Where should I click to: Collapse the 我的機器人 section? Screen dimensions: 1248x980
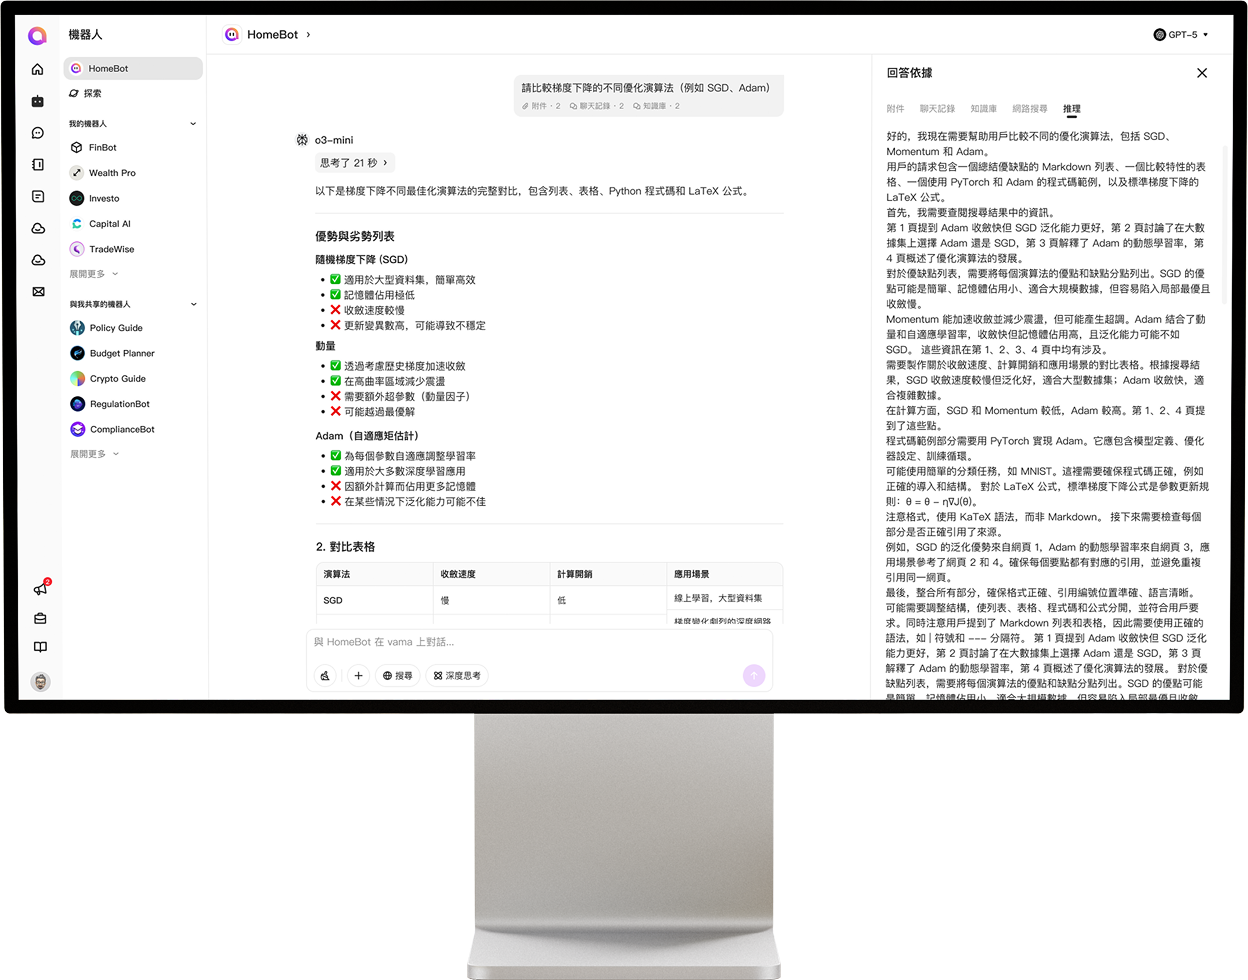pos(193,124)
